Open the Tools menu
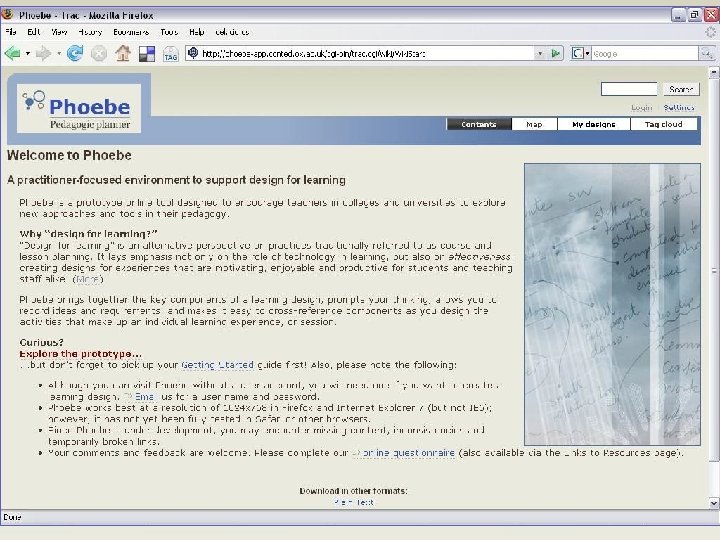Viewport: 720px width, 540px height. [x=169, y=32]
